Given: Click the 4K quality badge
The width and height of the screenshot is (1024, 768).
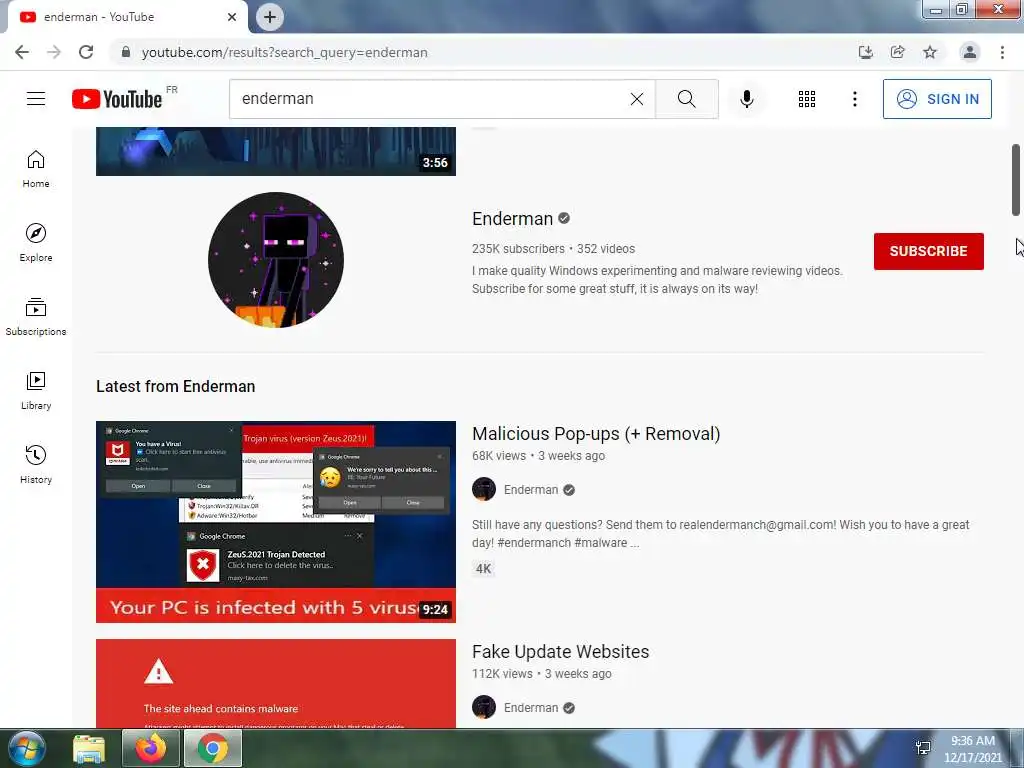Looking at the screenshot, I should [x=483, y=569].
